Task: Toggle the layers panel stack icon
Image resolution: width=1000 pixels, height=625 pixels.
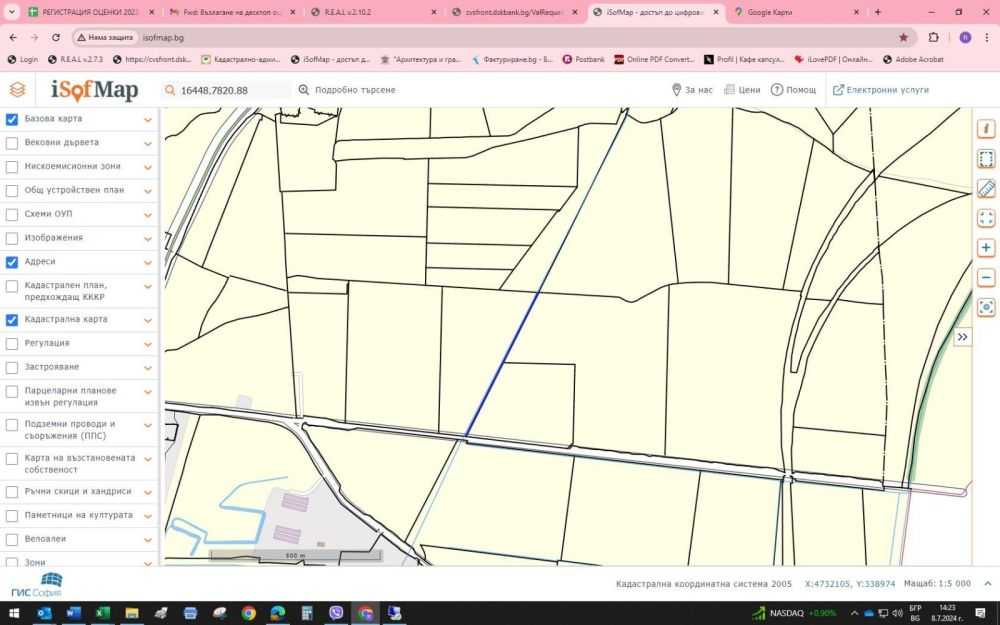Action: 17,90
